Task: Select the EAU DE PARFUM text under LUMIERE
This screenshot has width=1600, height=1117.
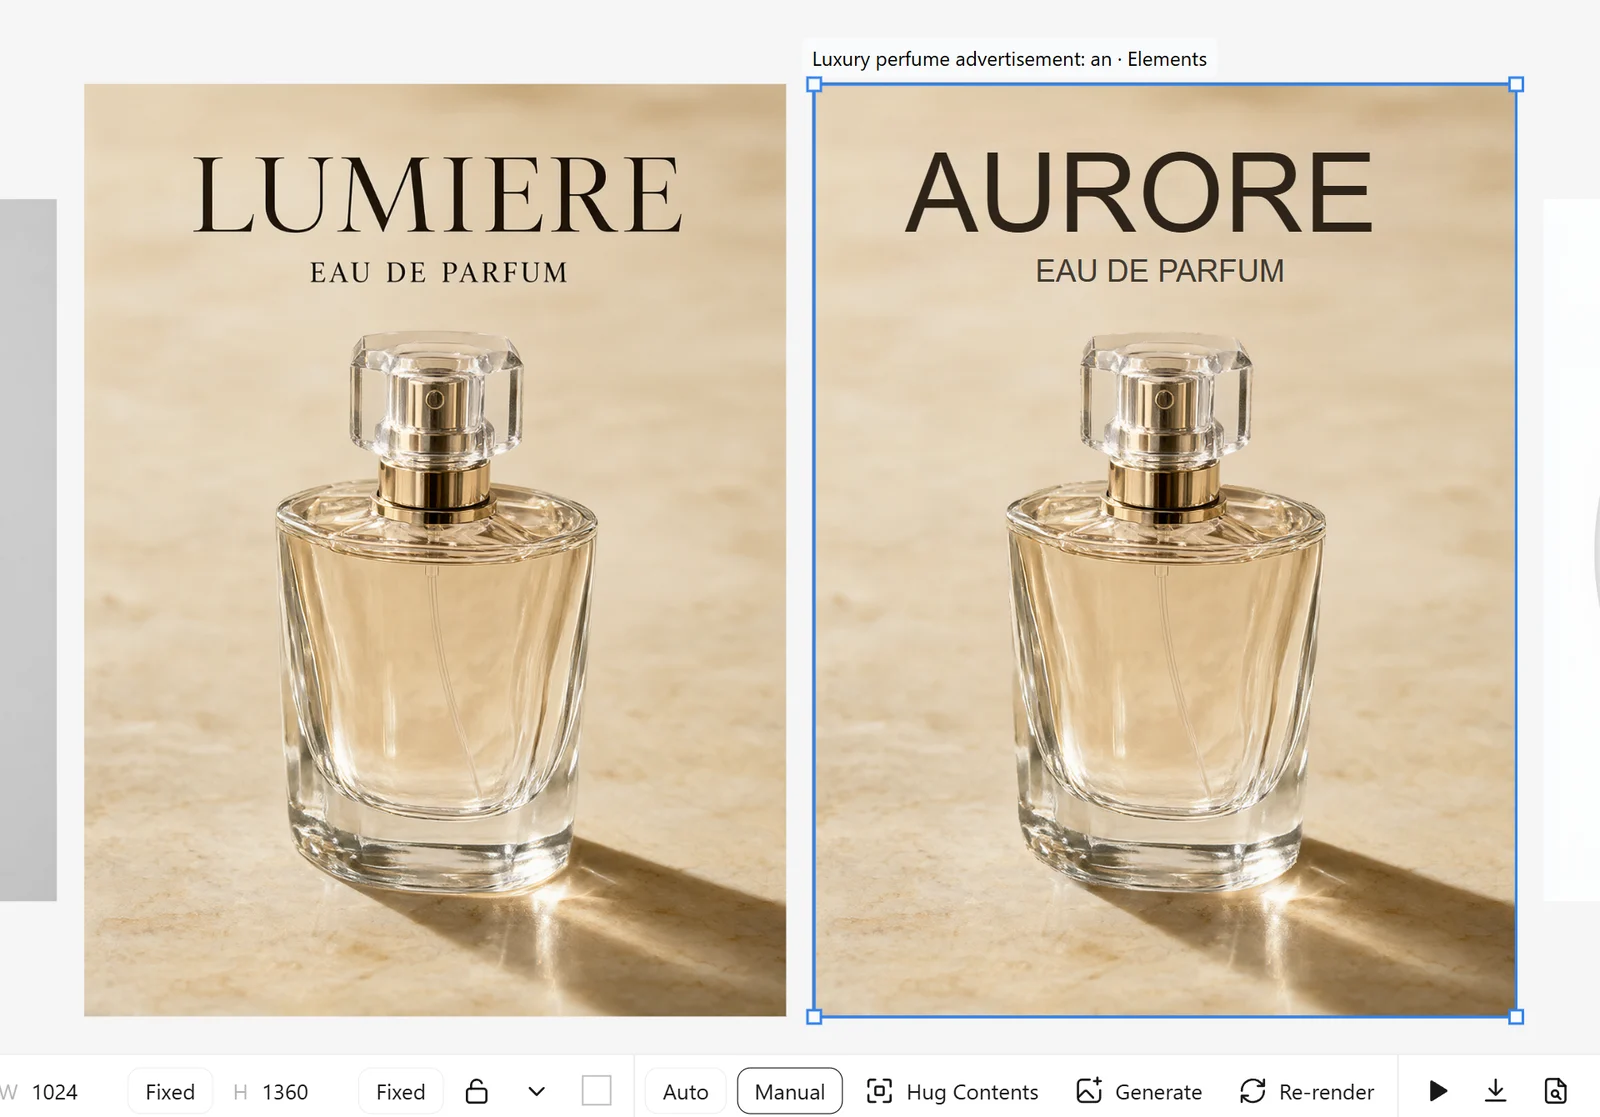Action: tap(439, 272)
